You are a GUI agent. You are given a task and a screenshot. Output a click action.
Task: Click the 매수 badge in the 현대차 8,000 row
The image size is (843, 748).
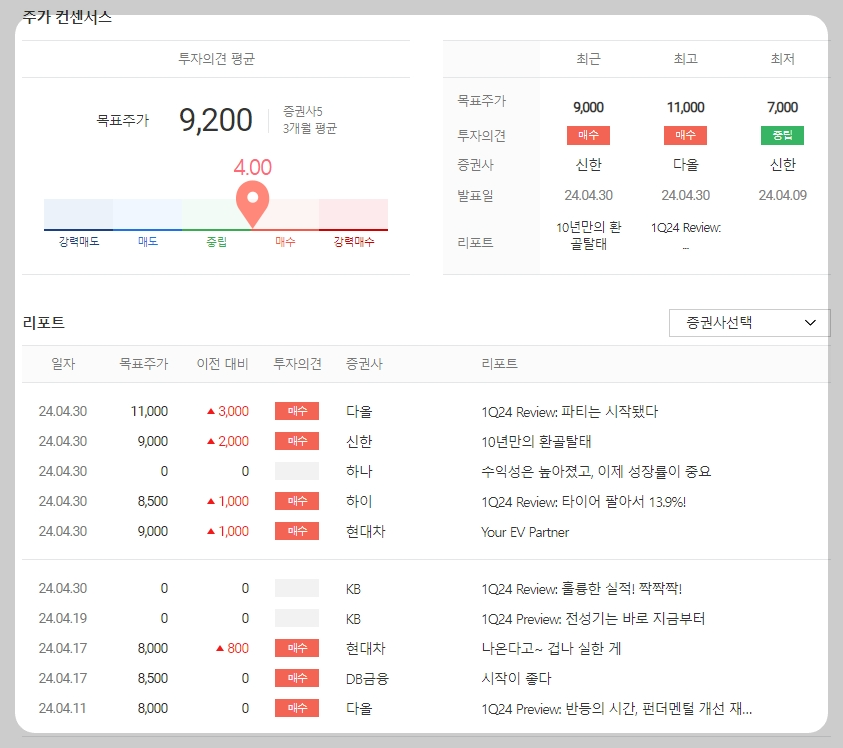[x=297, y=648]
